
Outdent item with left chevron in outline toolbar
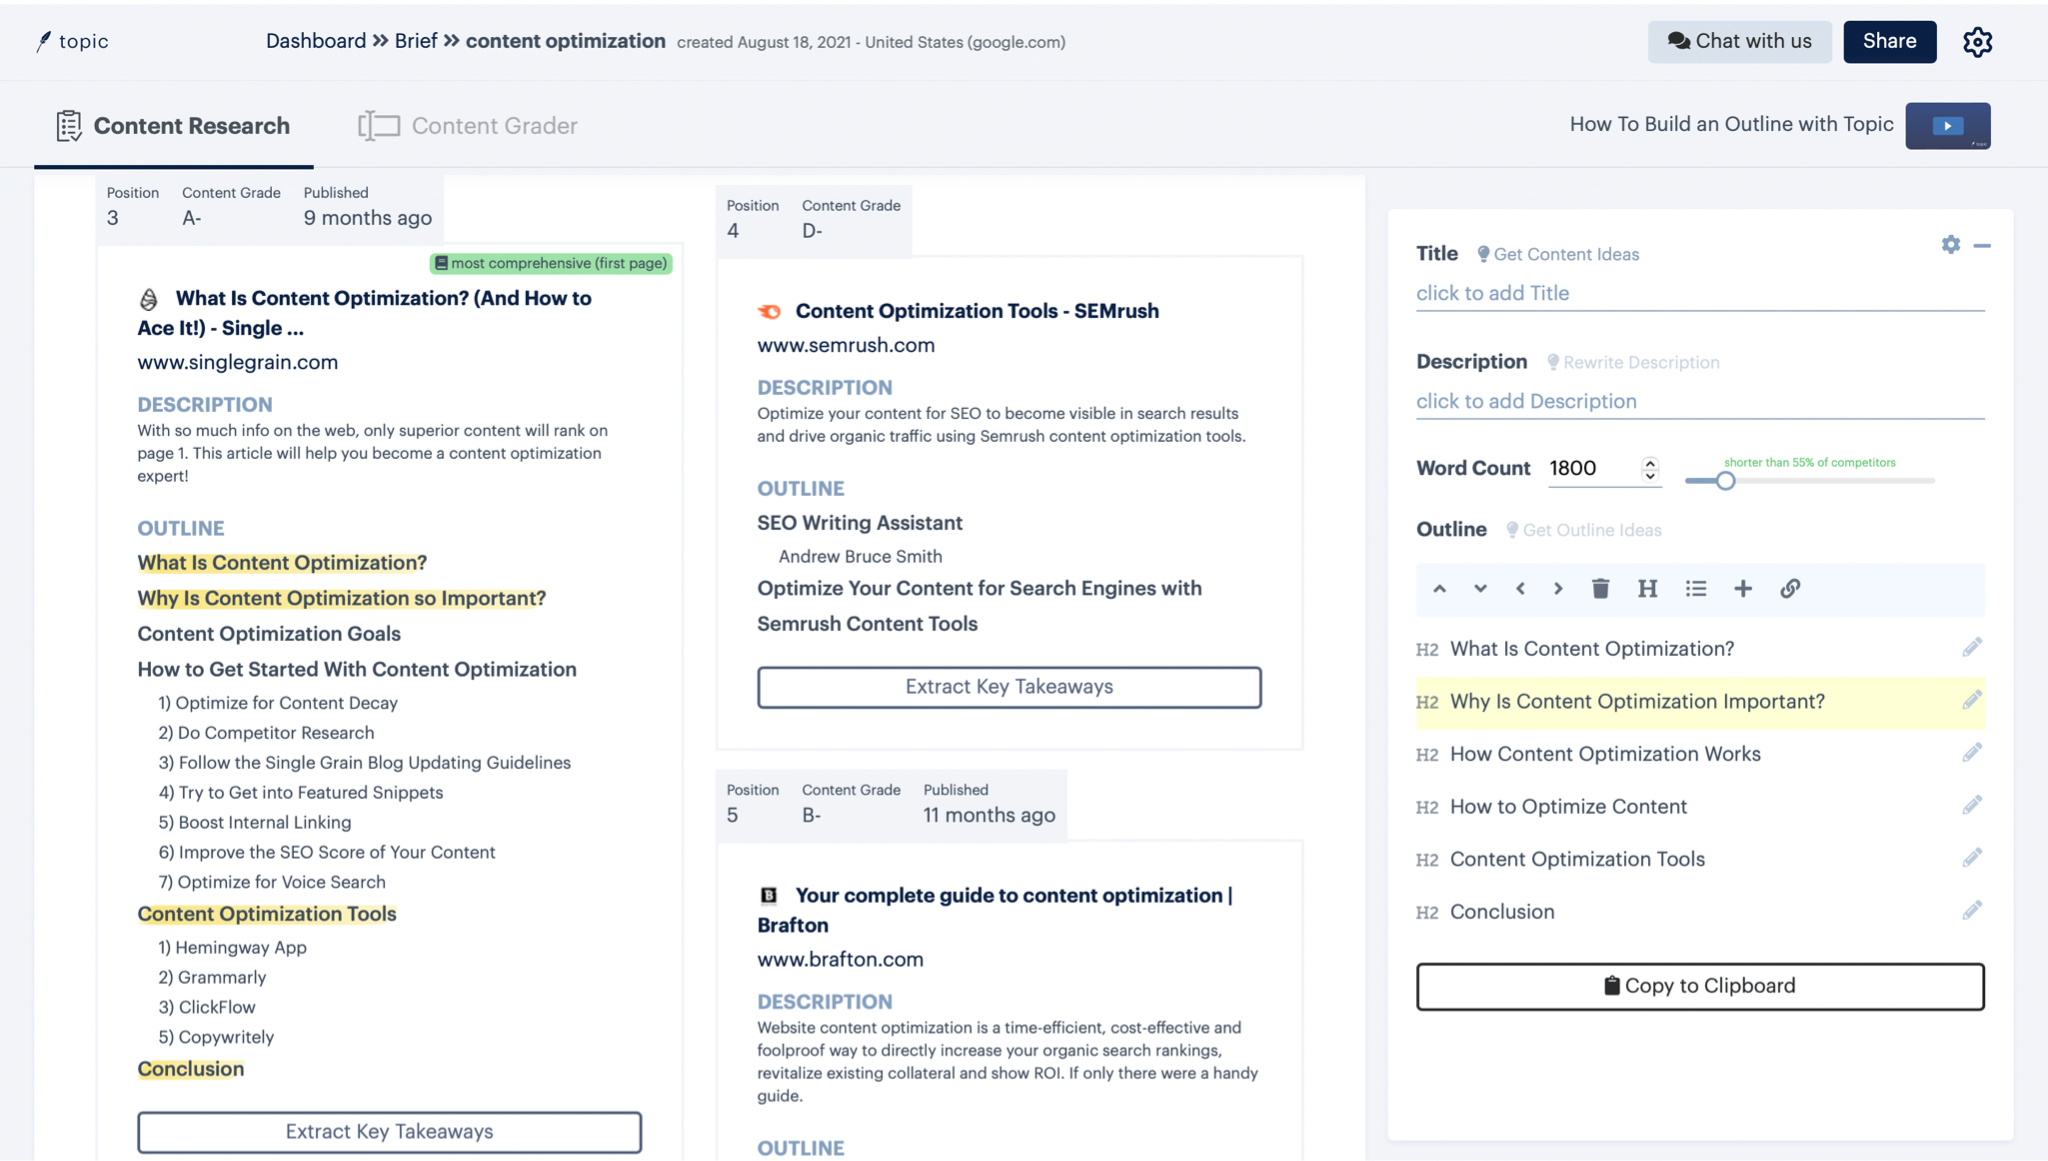tap(1520, 589)
